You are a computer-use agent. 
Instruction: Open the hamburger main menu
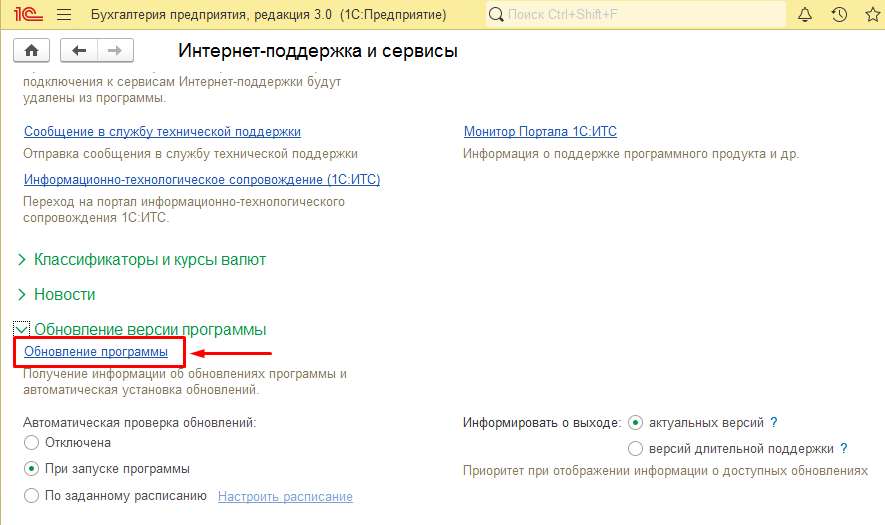point(64,14)
